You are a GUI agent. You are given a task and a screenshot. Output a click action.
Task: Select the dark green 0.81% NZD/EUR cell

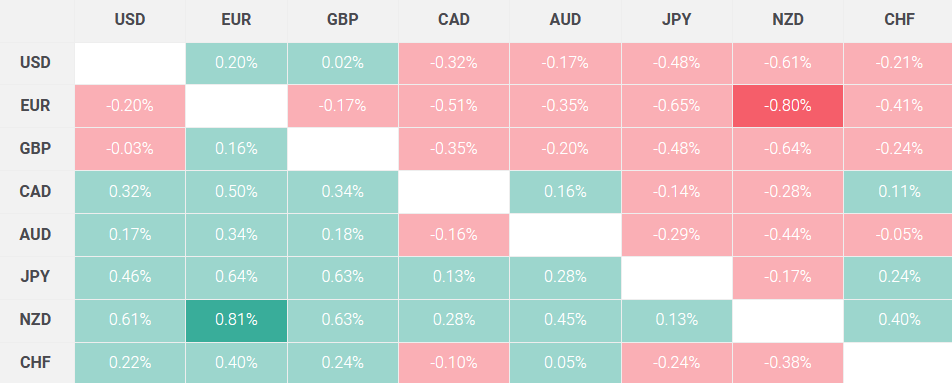click(236, 320)
